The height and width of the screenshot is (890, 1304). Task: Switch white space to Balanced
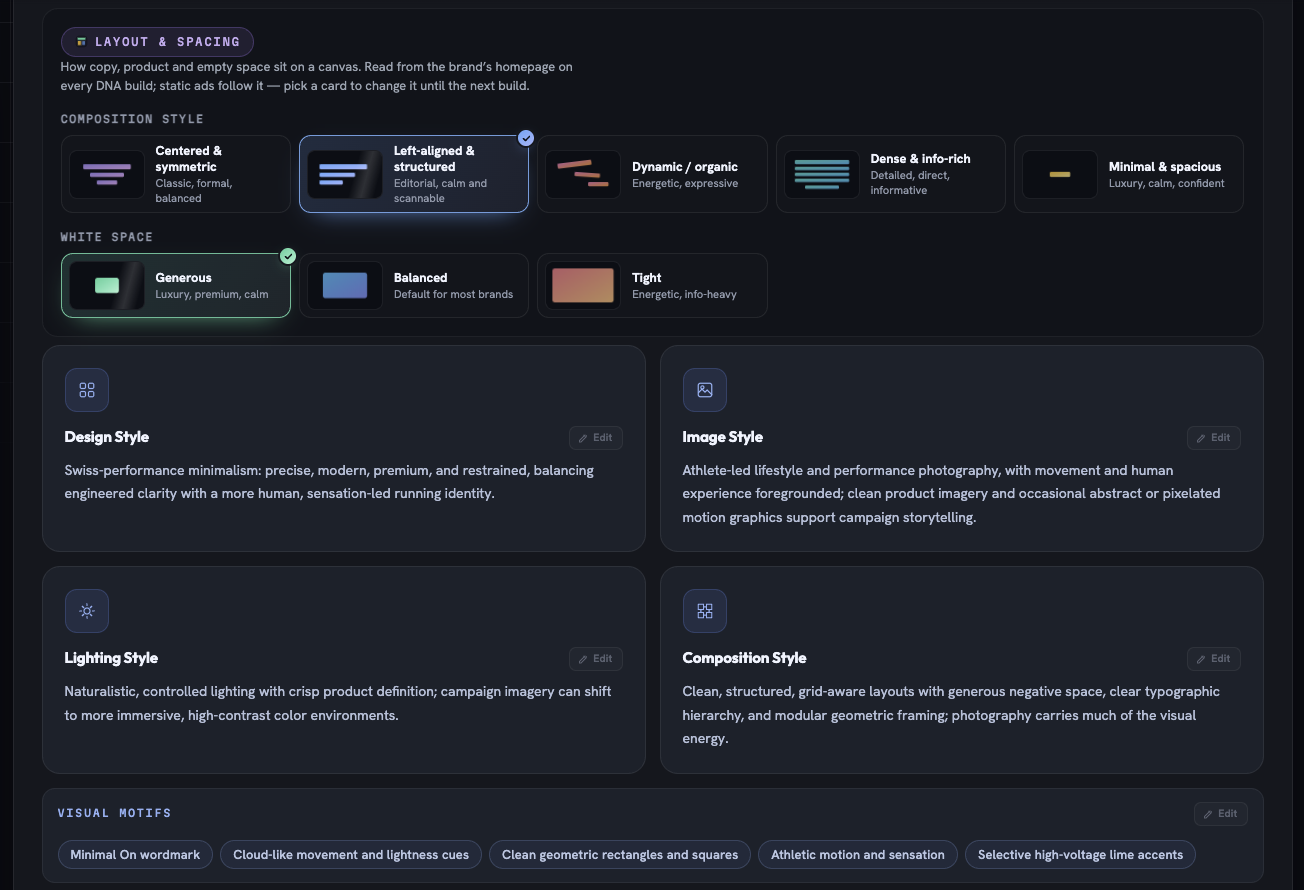point(414,285)
